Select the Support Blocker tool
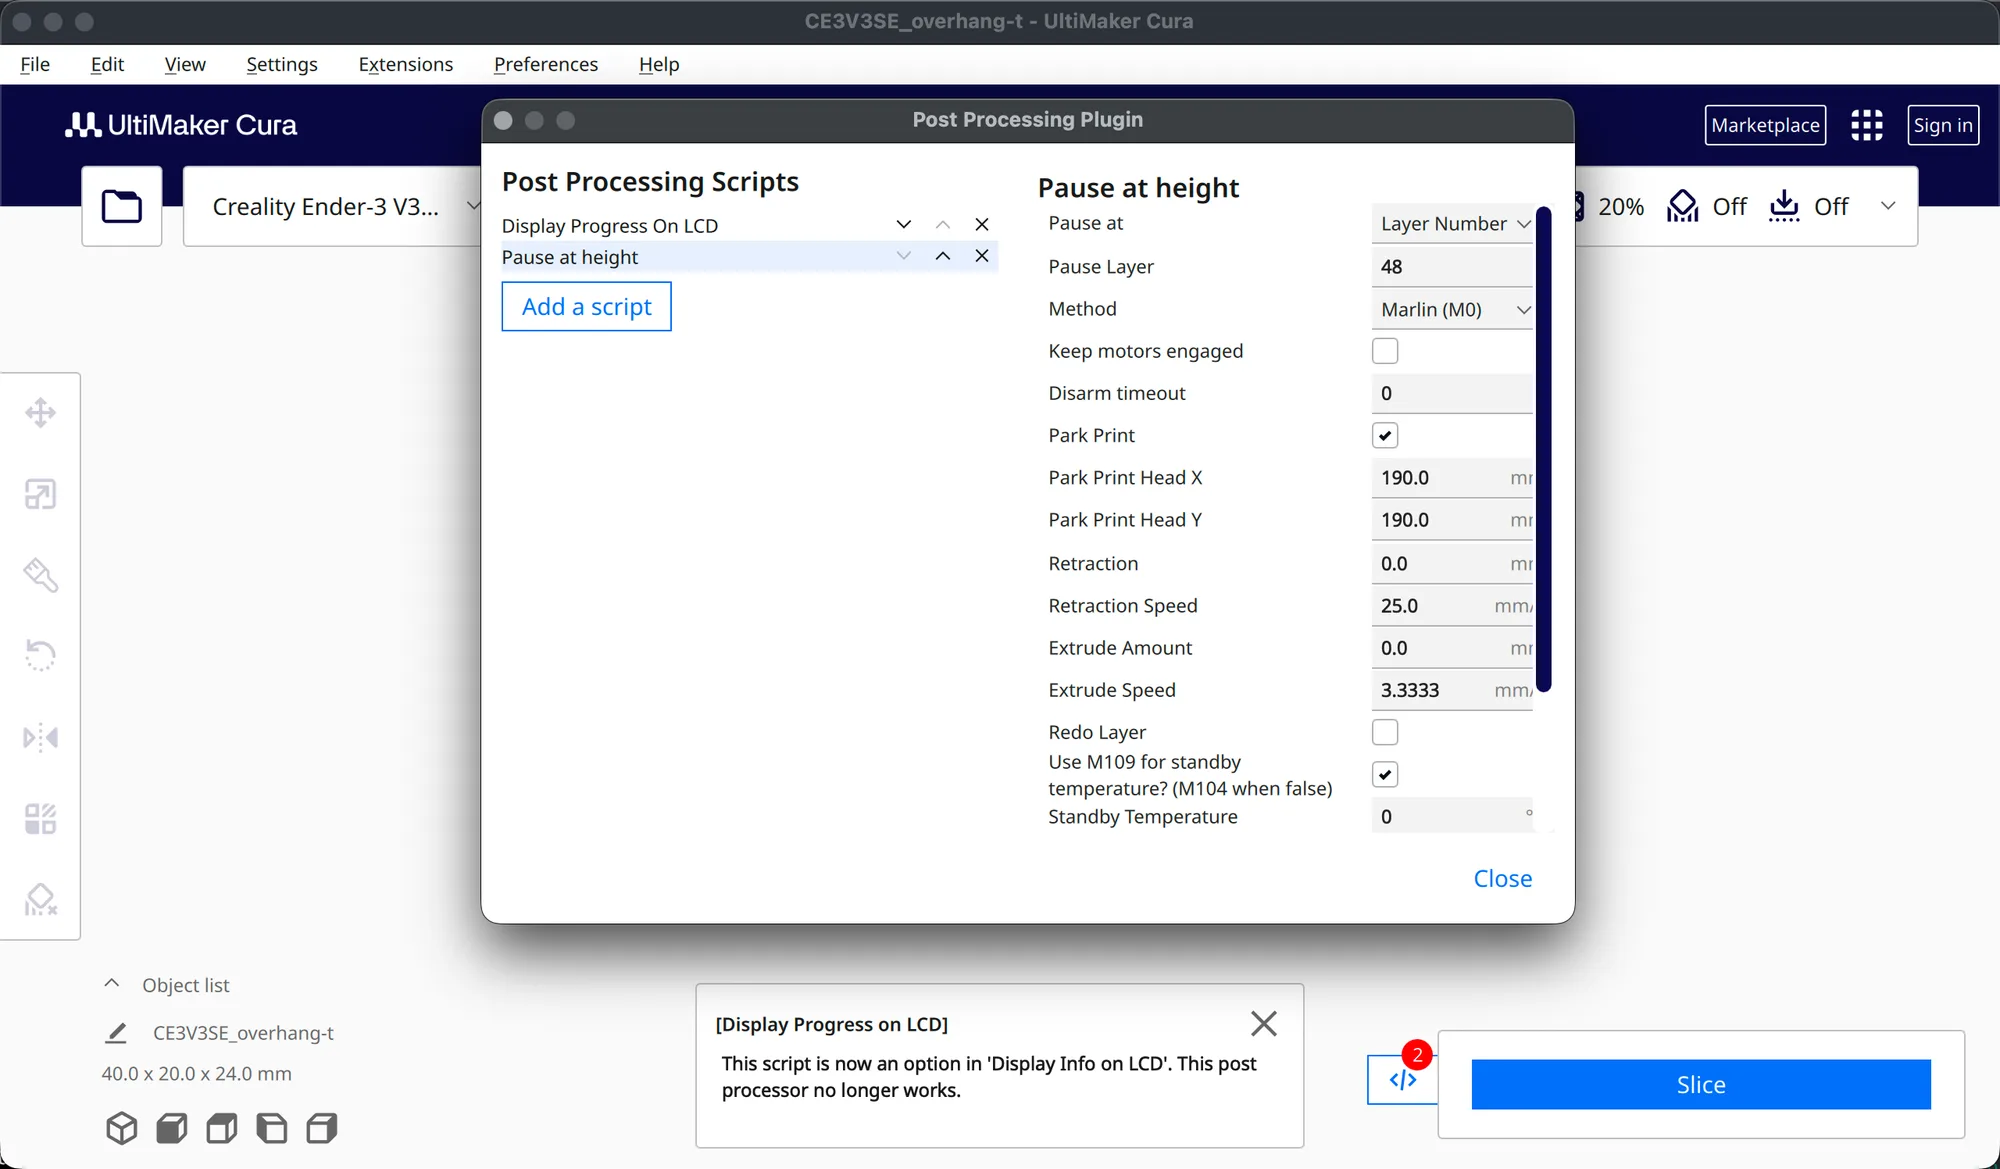The width and height of the screenshot is (2000, 1169). pos(40,900)
